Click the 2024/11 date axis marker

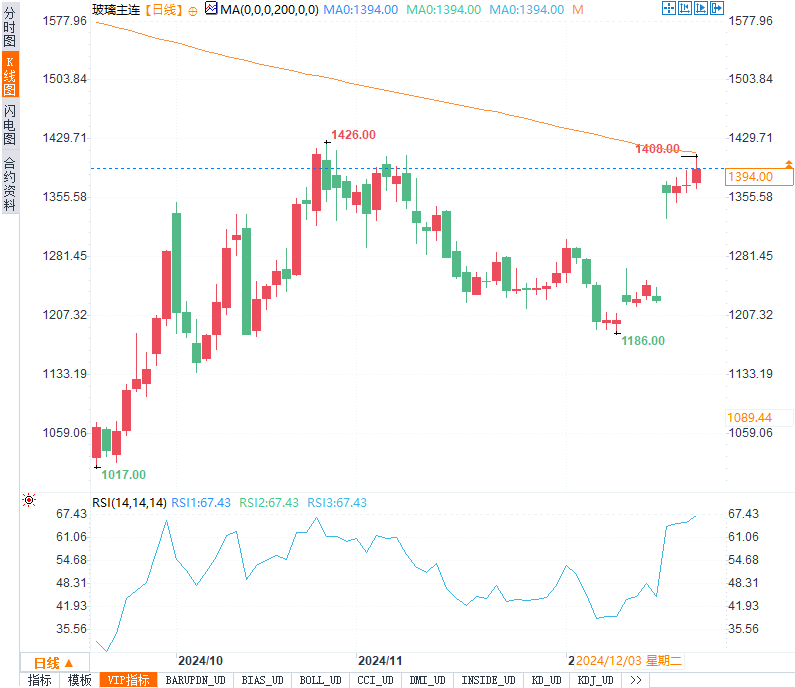pyautogui.click(x=380, y=661)
